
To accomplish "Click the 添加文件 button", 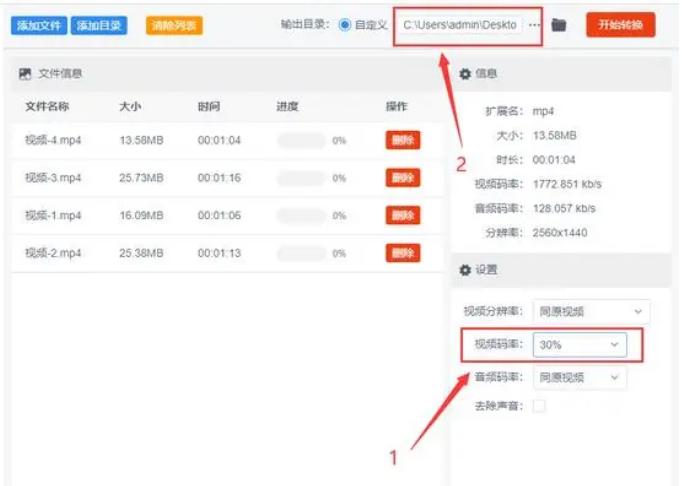I will pyautogui.click(x=39, y=26).
